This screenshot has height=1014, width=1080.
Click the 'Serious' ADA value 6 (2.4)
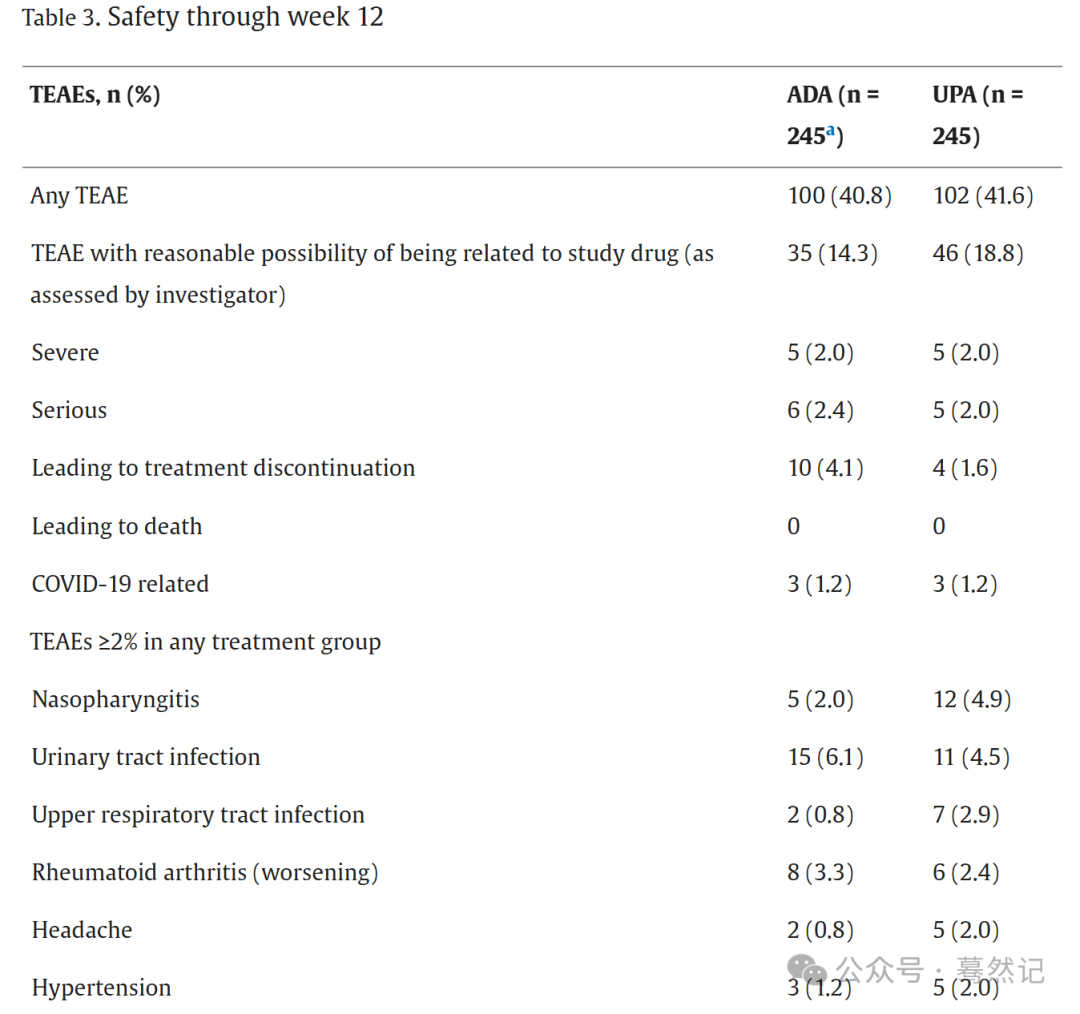(x=820, y=411)
